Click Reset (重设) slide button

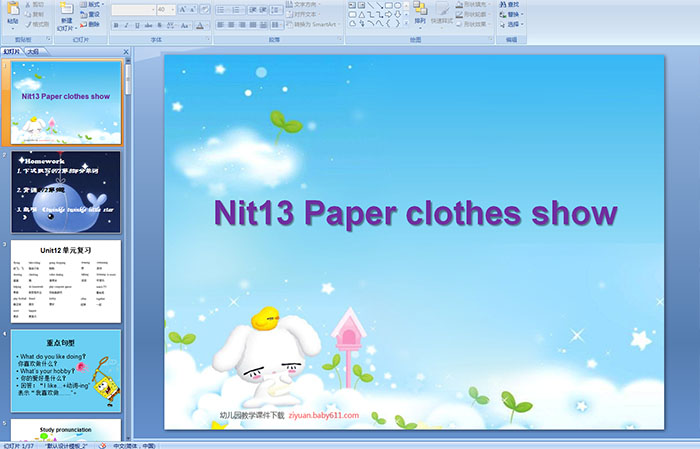pyautogui.click(x=90, y=14)
